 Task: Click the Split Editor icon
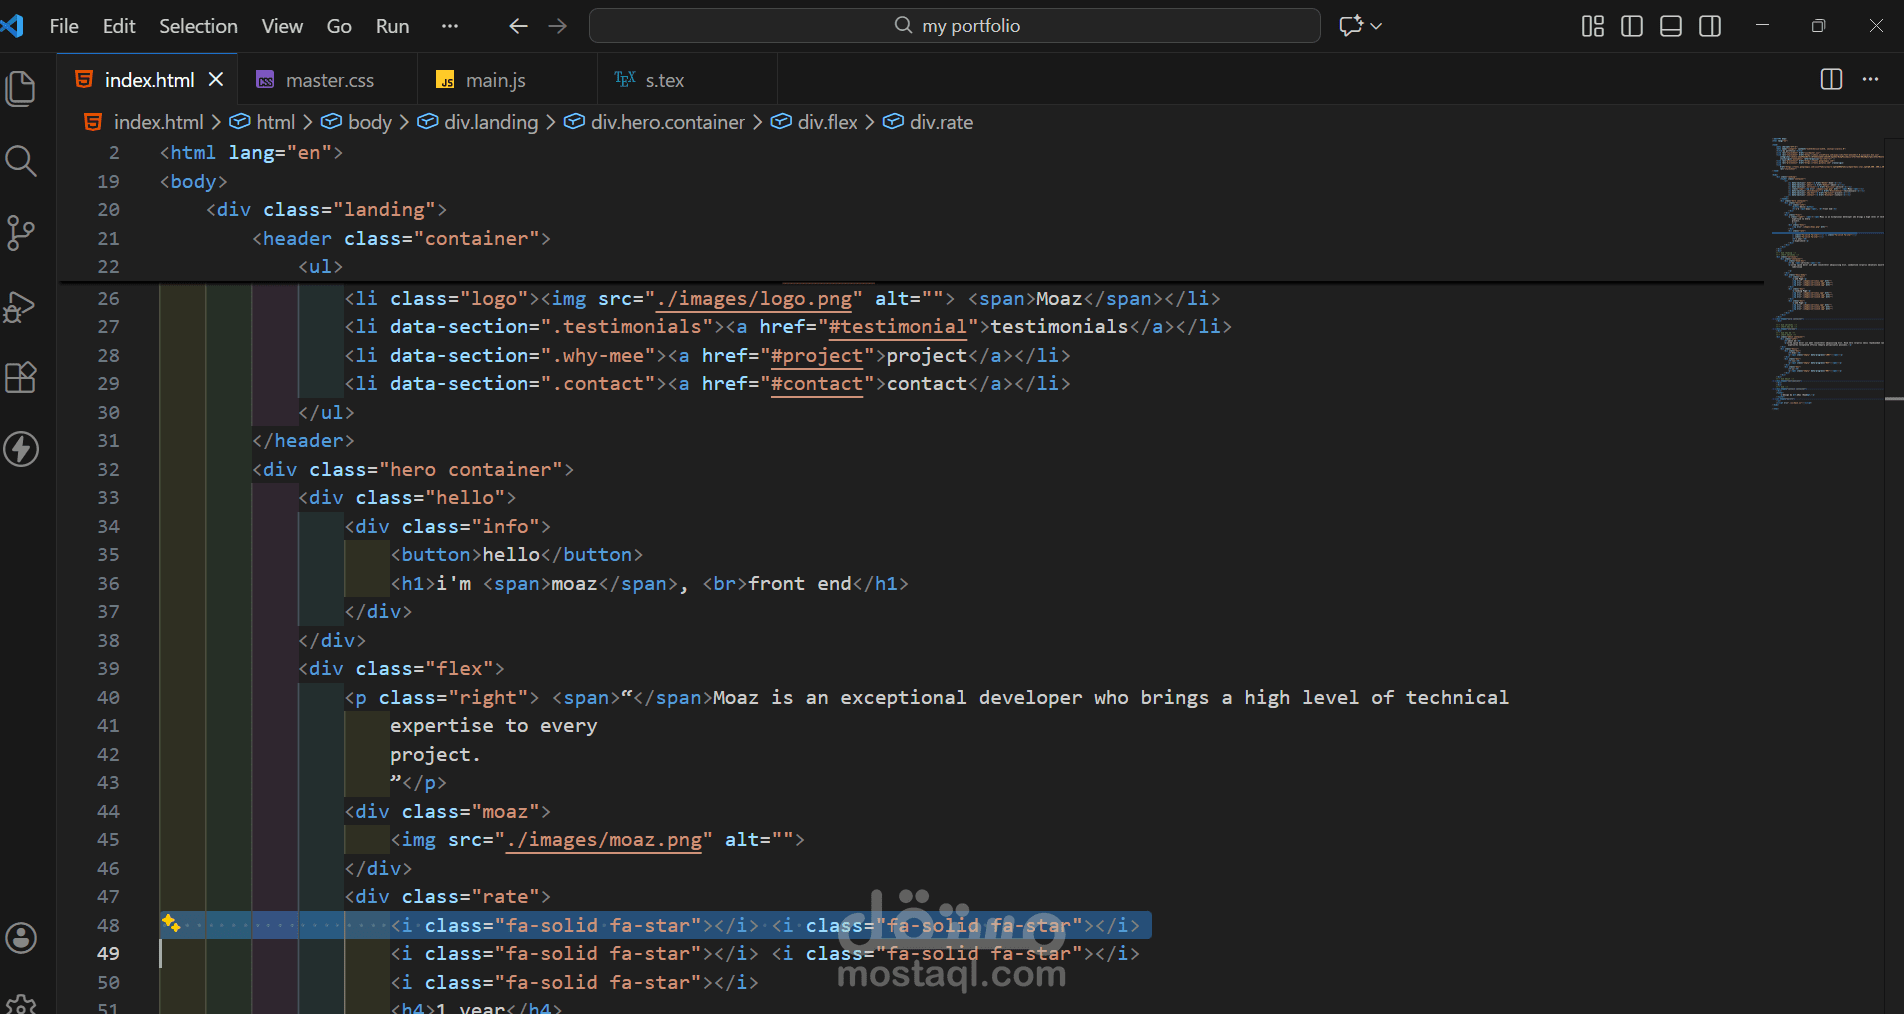pos(1831,79)
